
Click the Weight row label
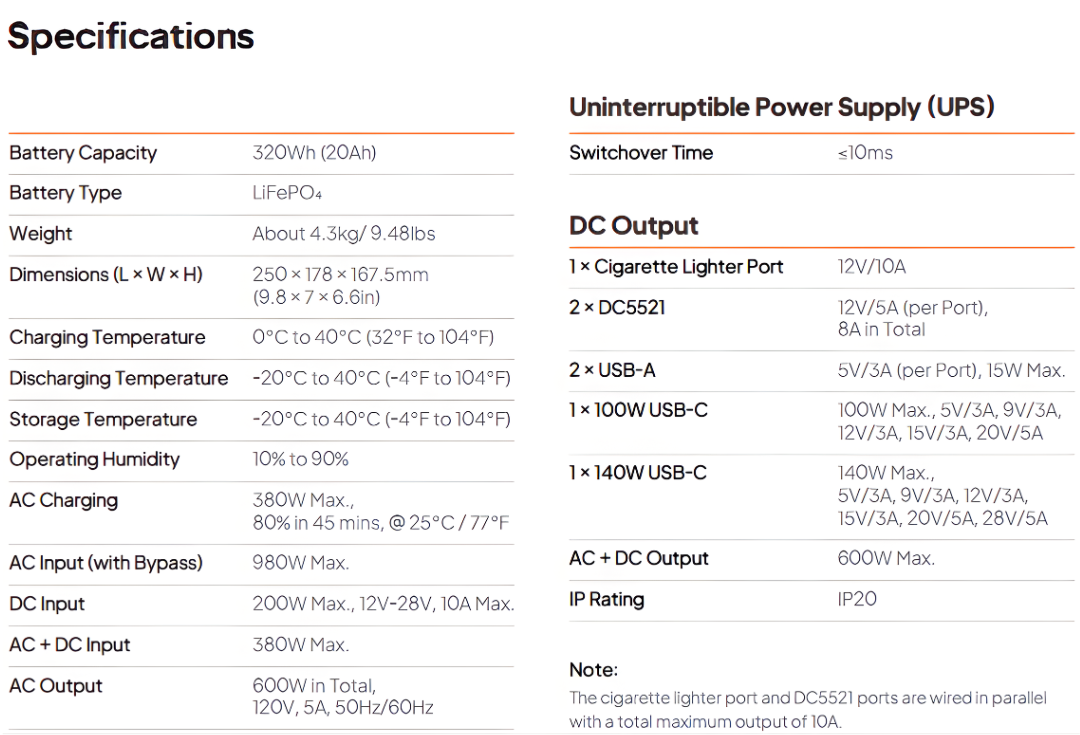click(41, 234)
